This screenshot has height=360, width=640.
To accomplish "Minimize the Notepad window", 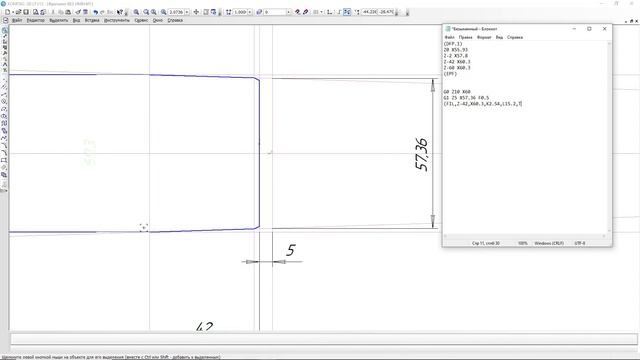I will click(574, 29).
